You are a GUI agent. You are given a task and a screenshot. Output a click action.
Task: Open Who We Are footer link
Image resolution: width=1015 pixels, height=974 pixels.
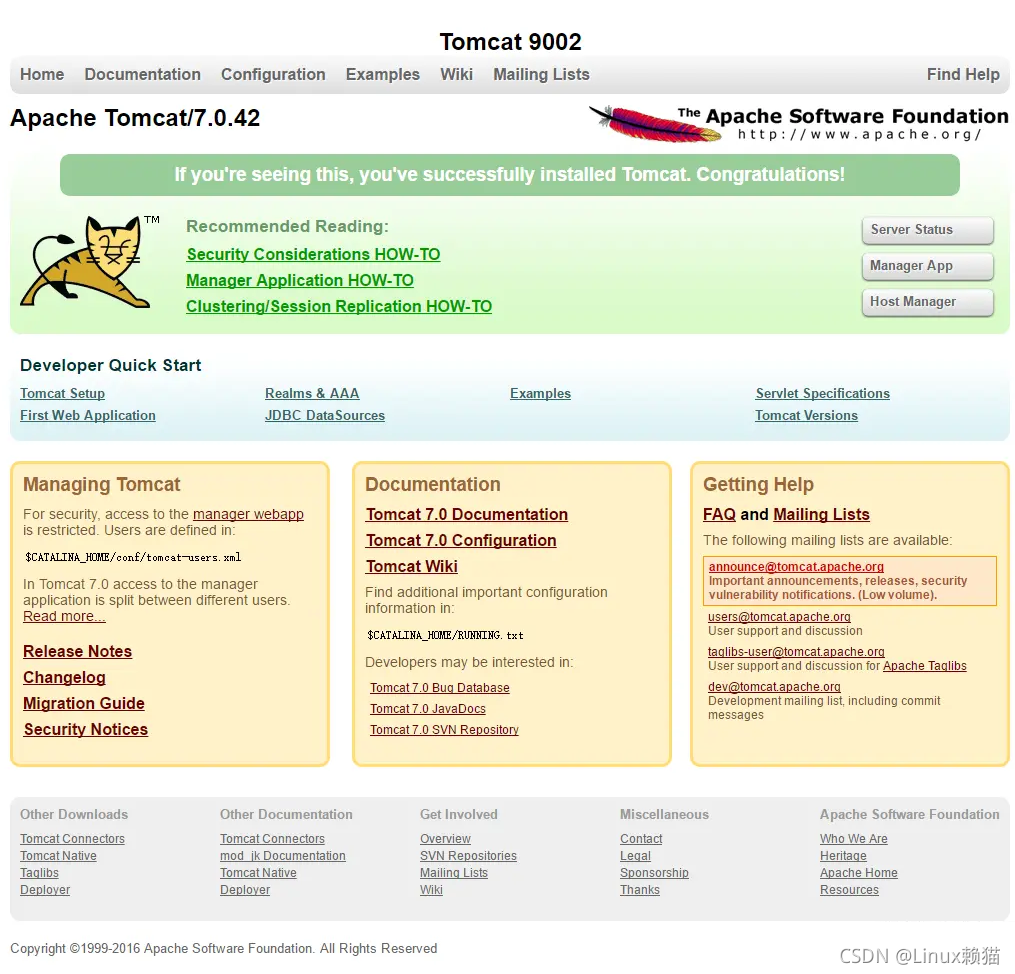854,839
